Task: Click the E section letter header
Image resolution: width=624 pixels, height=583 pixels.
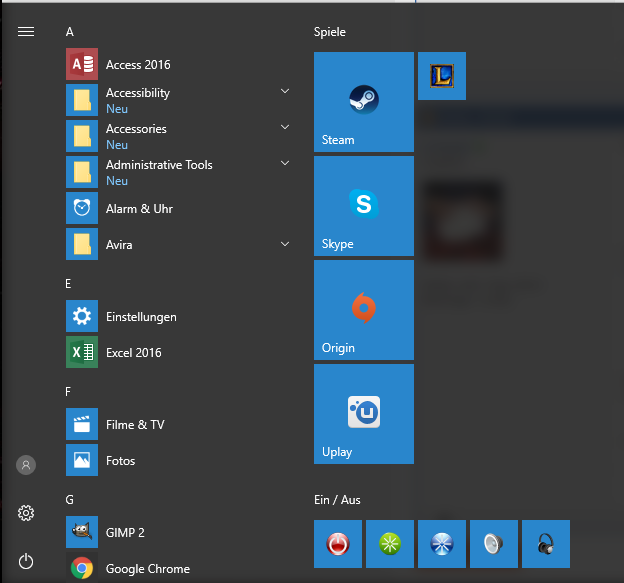Action: (68, 284)
